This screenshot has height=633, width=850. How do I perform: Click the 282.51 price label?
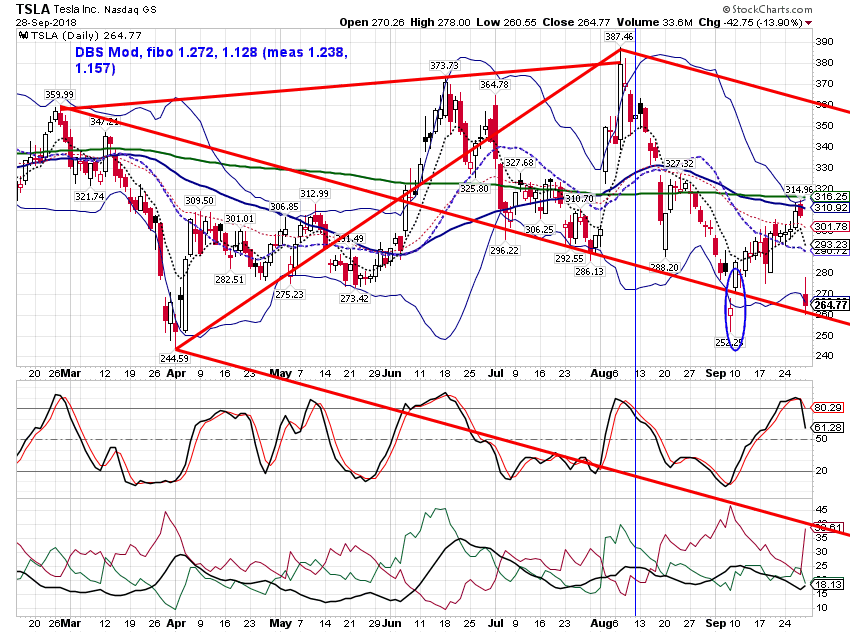(x=230, y=280)
